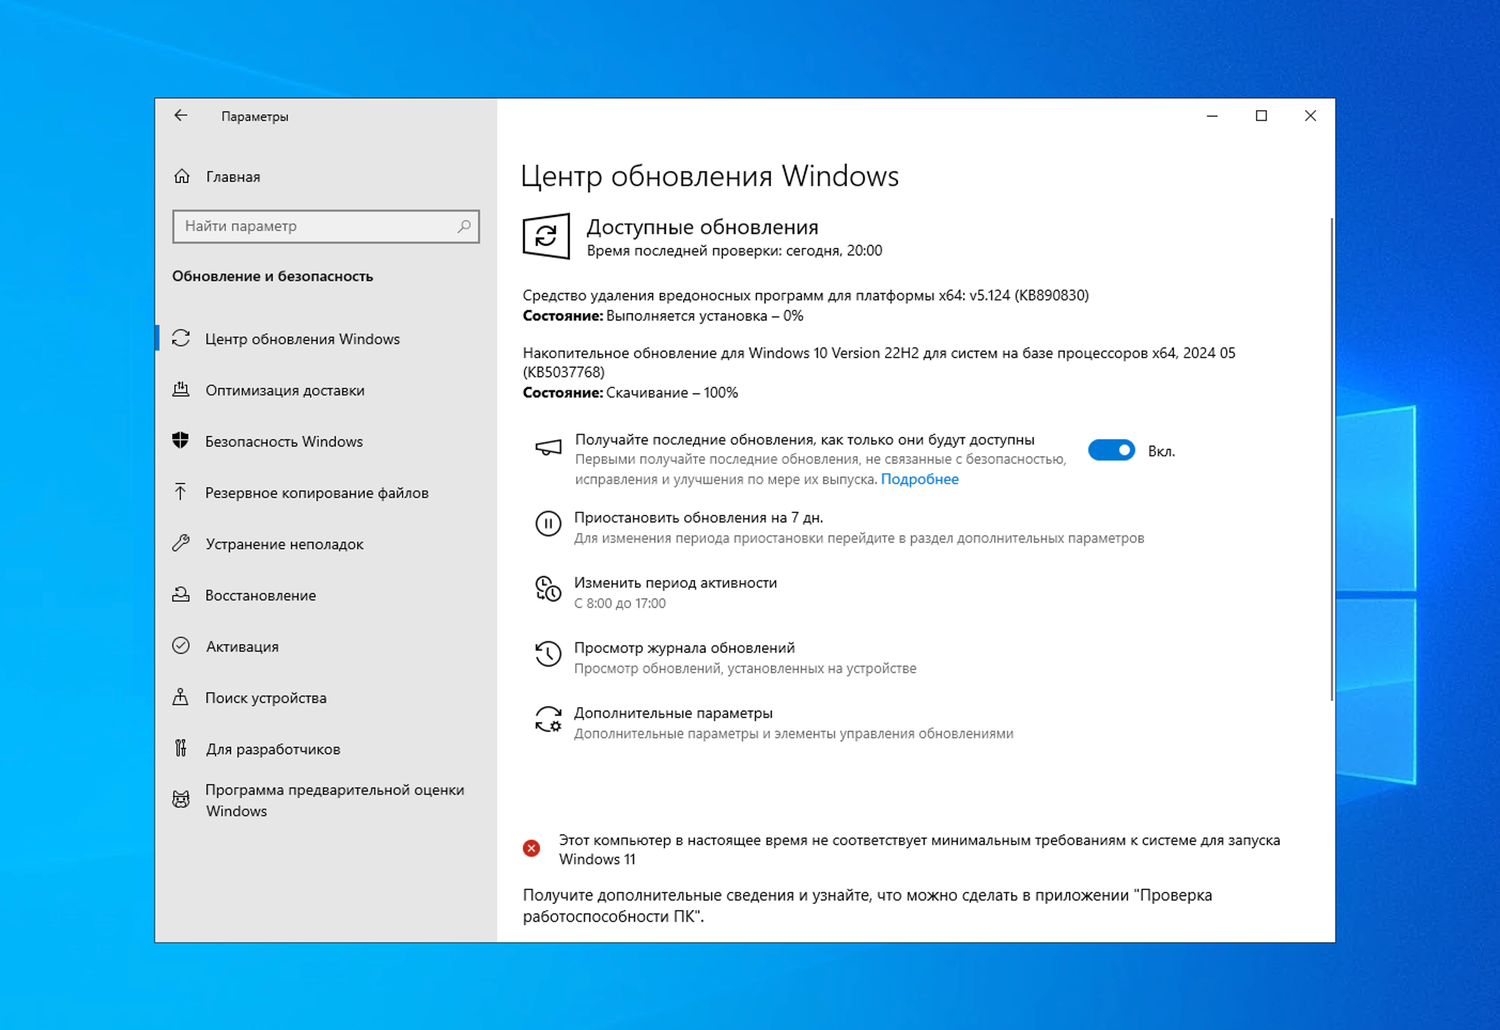Image resolution: width=1500 pixels, height=1030 pixels.
Task: Click the upload arrow icon for Резервное копирование
Action: (x=181, y=492)
